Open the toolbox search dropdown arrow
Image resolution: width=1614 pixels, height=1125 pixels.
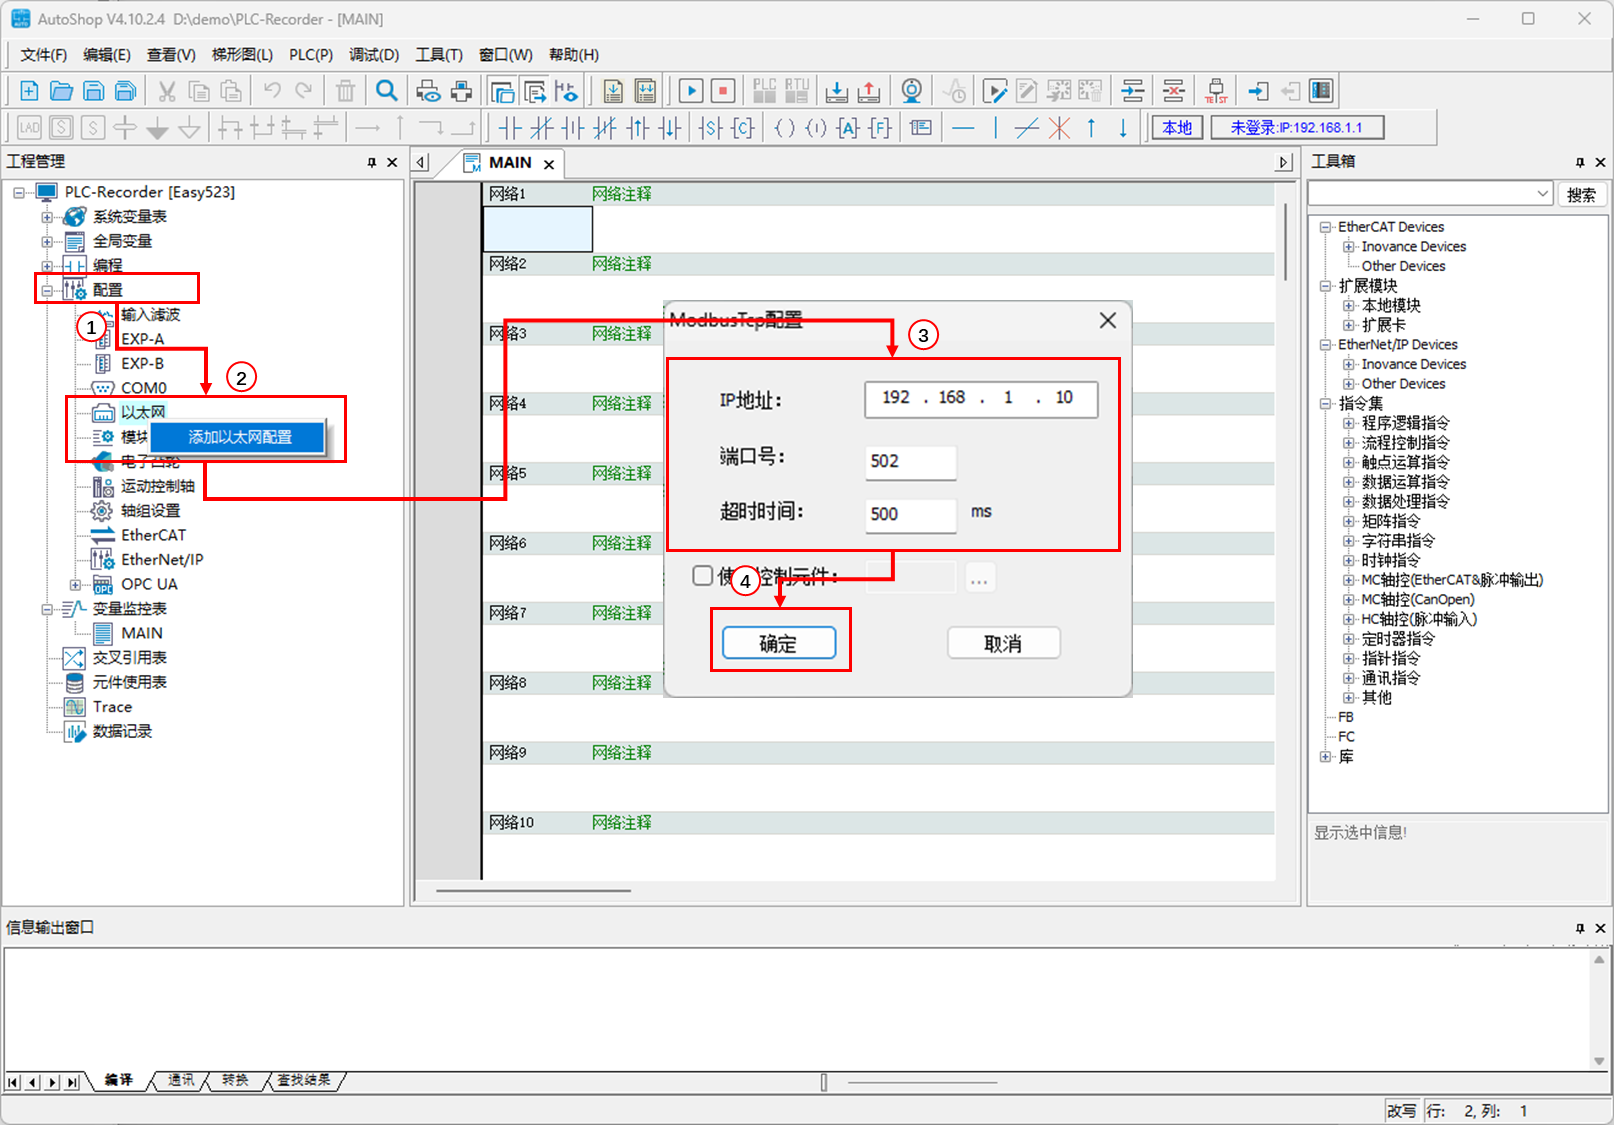[x=1542, y=194]
